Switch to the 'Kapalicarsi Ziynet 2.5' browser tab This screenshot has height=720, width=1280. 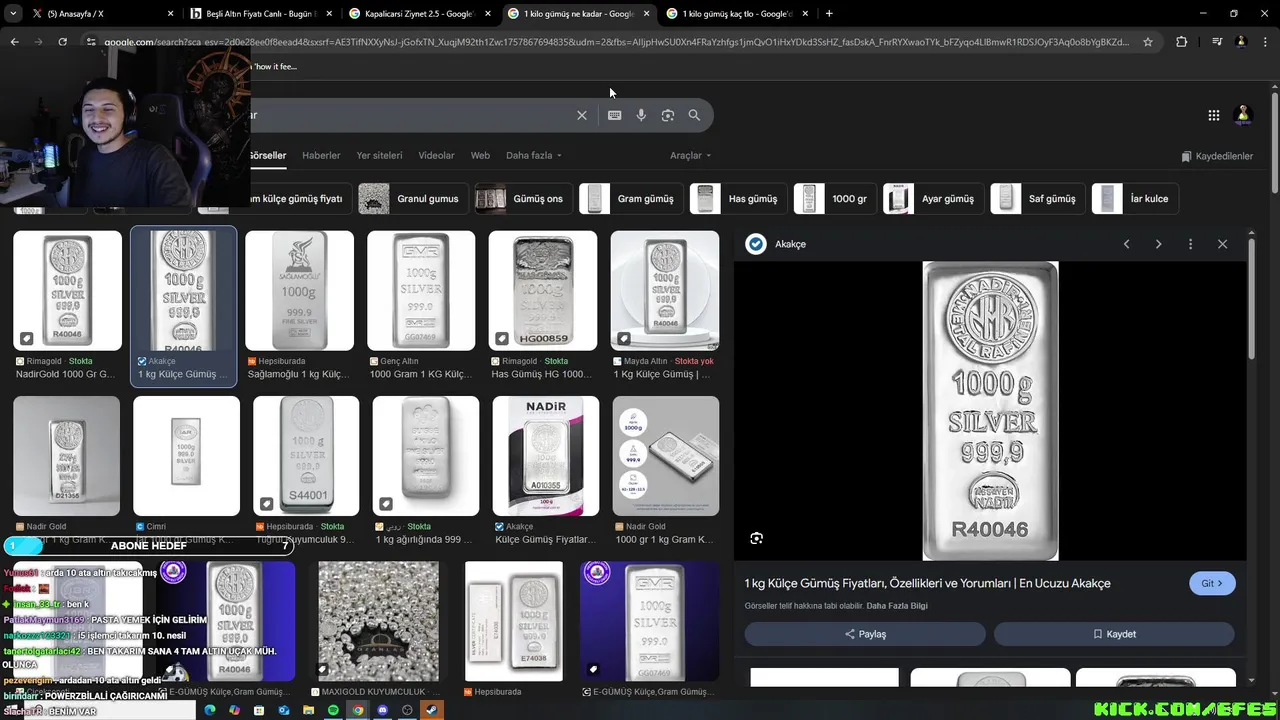(x=418, y=14)
